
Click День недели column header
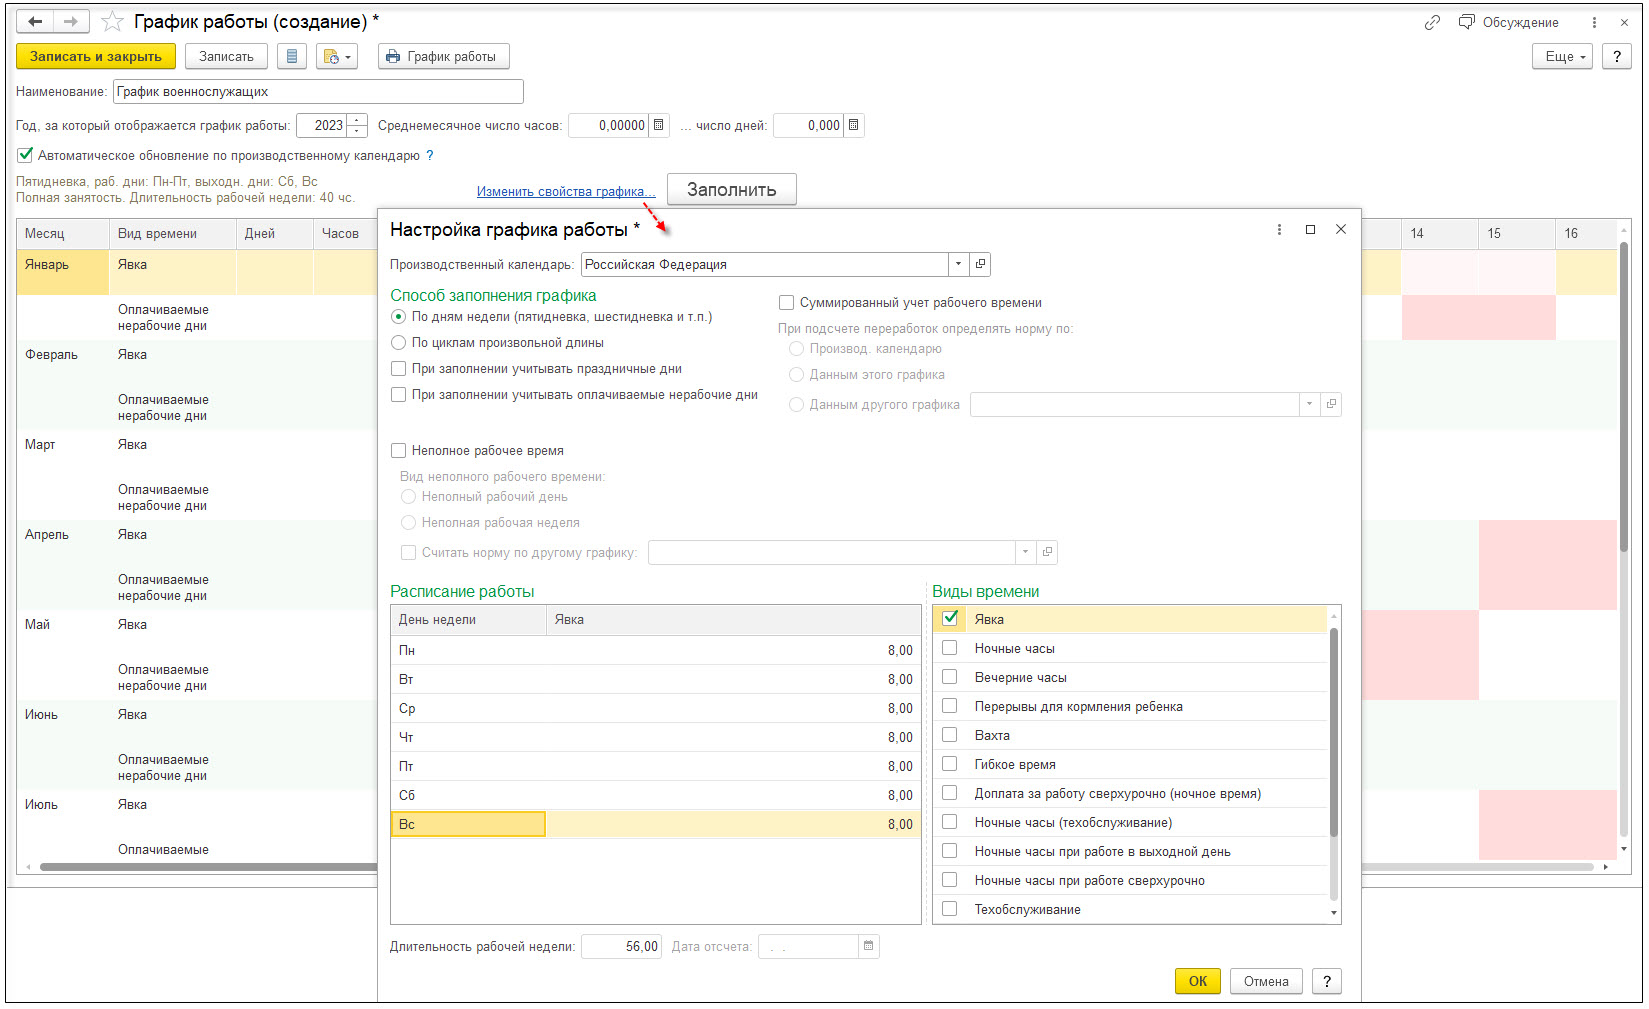468,620
